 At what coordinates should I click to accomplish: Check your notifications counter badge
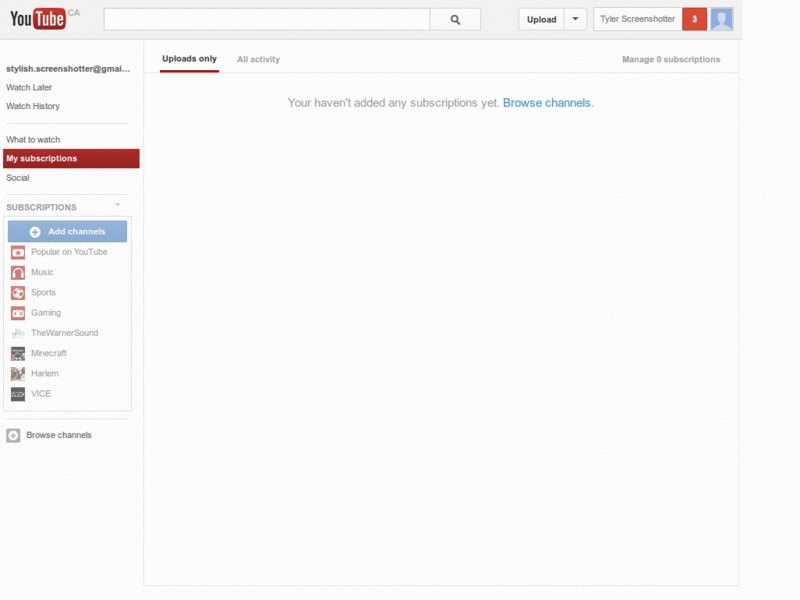click(694, 18)
